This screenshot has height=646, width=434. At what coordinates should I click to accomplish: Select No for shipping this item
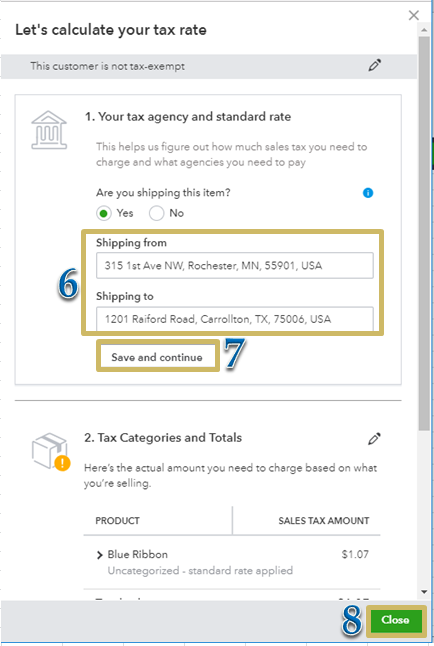coord(156,213)
